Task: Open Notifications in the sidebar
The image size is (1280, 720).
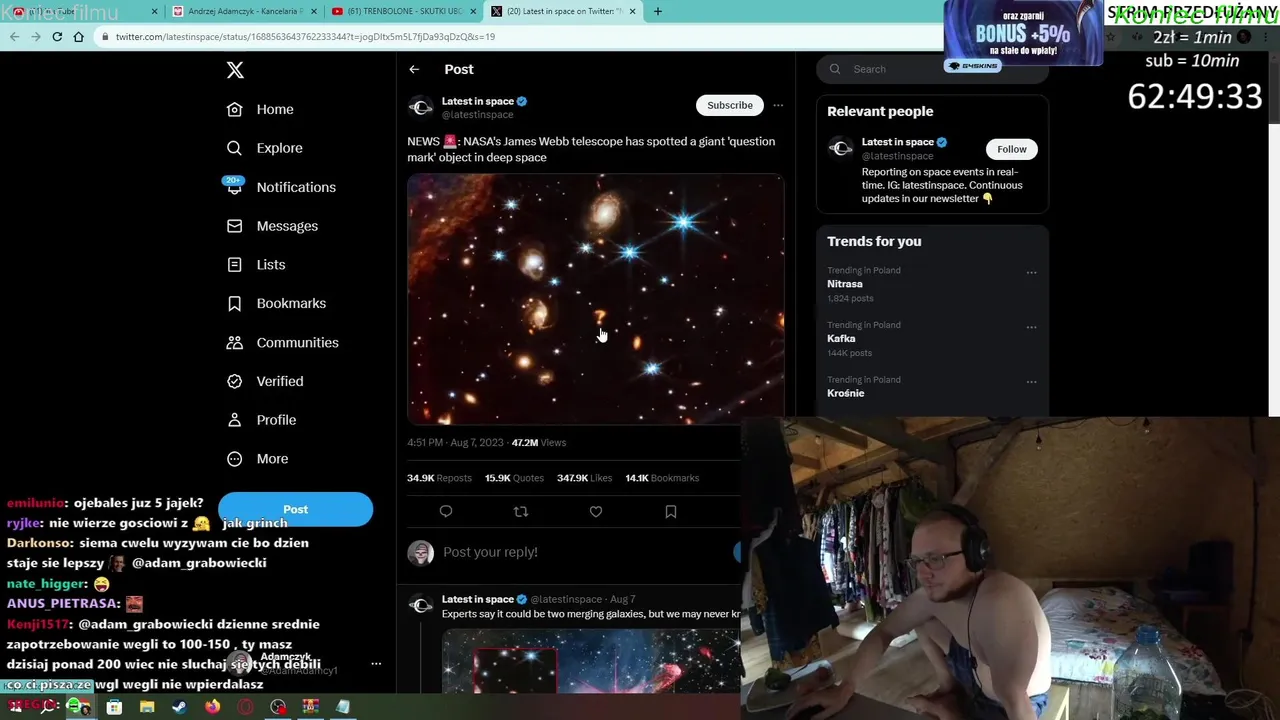Action: (x=281, y=187)
